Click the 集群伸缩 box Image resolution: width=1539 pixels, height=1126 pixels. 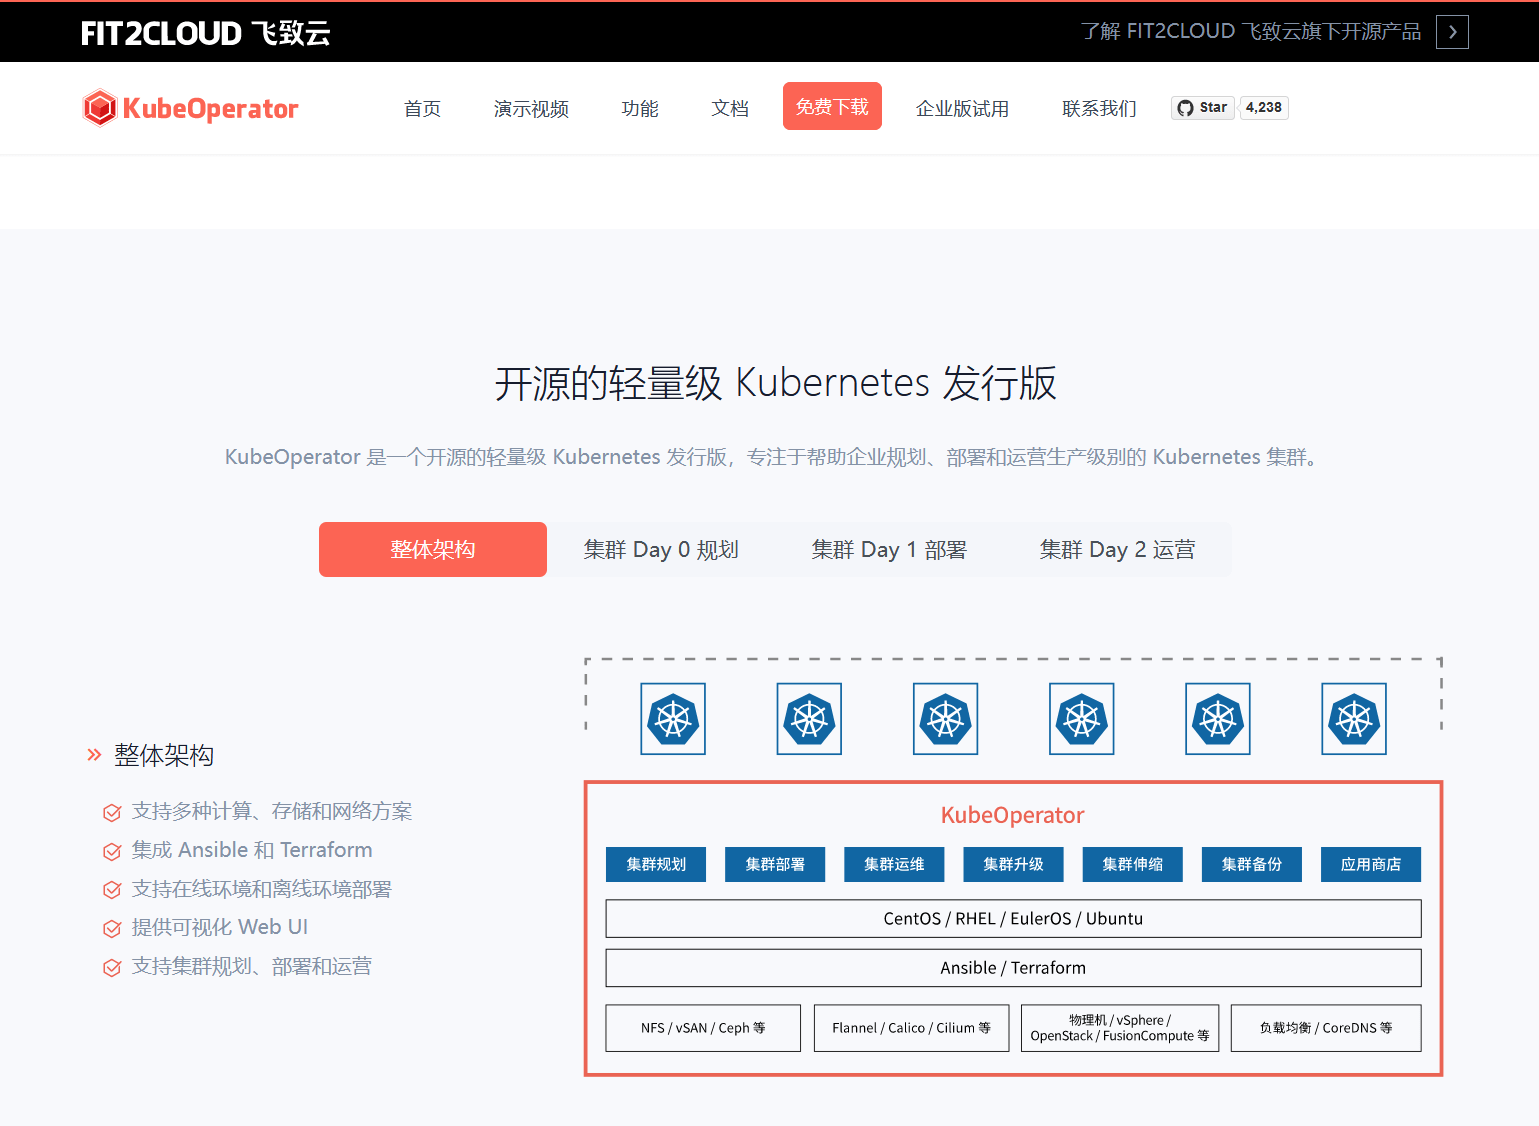pyautogui.click(x=1132, y=864)
